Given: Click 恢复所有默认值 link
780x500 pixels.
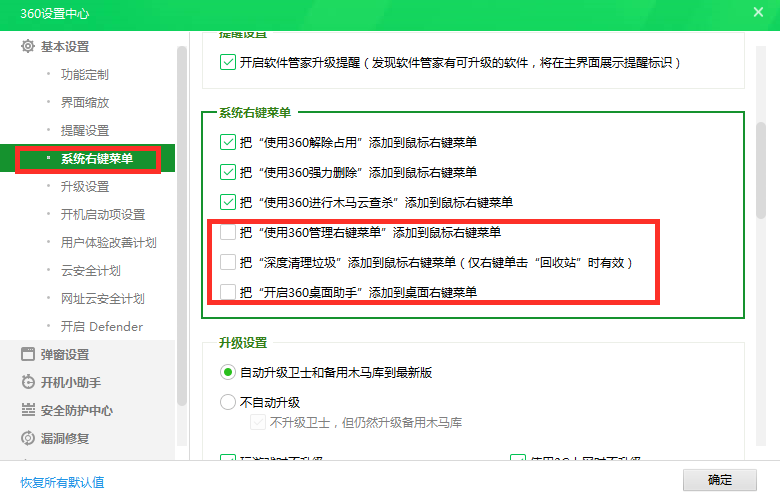Looking at the screenshot, I should (62, 482).
